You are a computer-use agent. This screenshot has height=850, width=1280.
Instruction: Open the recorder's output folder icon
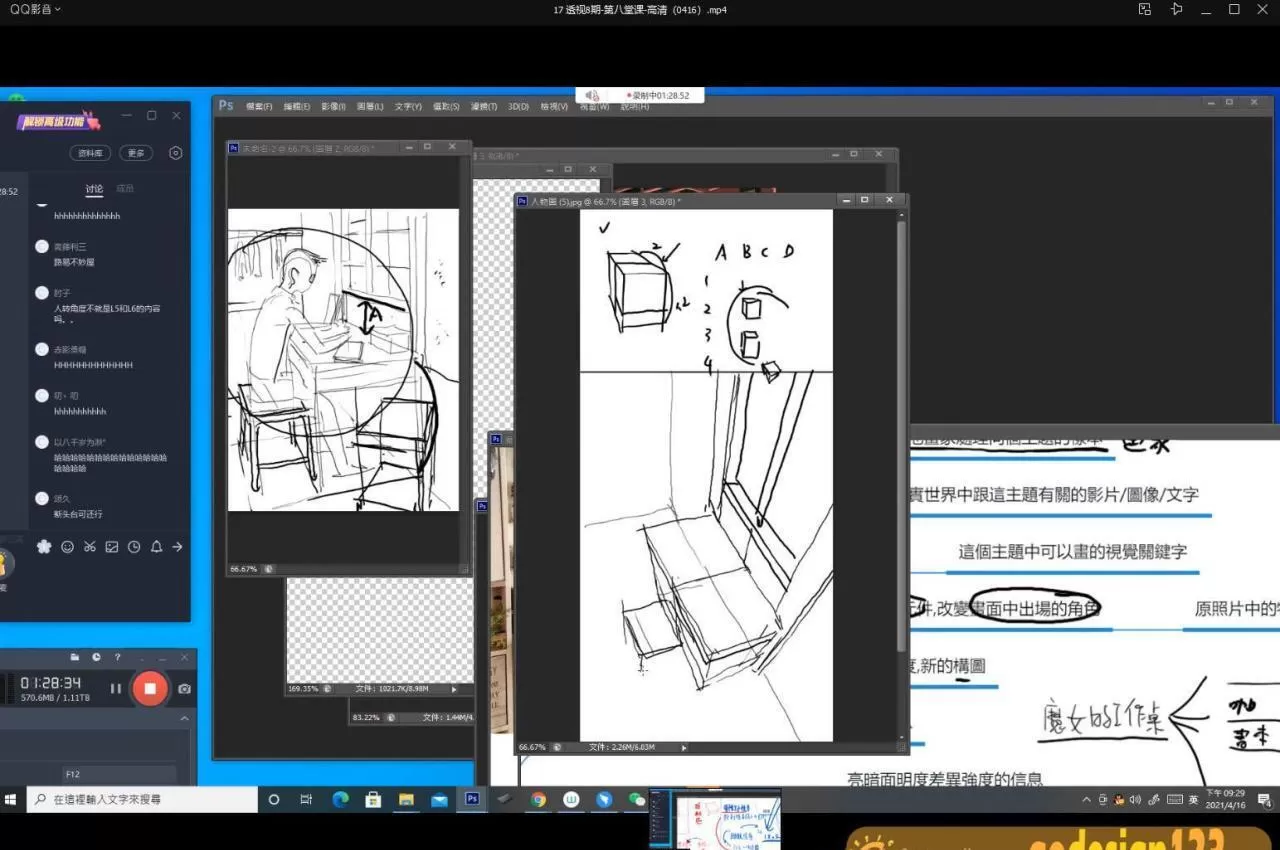click(74, 657)
